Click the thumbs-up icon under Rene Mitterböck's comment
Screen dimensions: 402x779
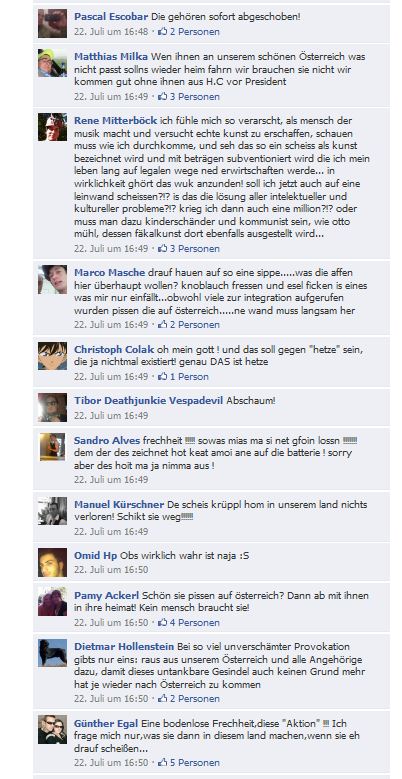[x=162, y=248]
